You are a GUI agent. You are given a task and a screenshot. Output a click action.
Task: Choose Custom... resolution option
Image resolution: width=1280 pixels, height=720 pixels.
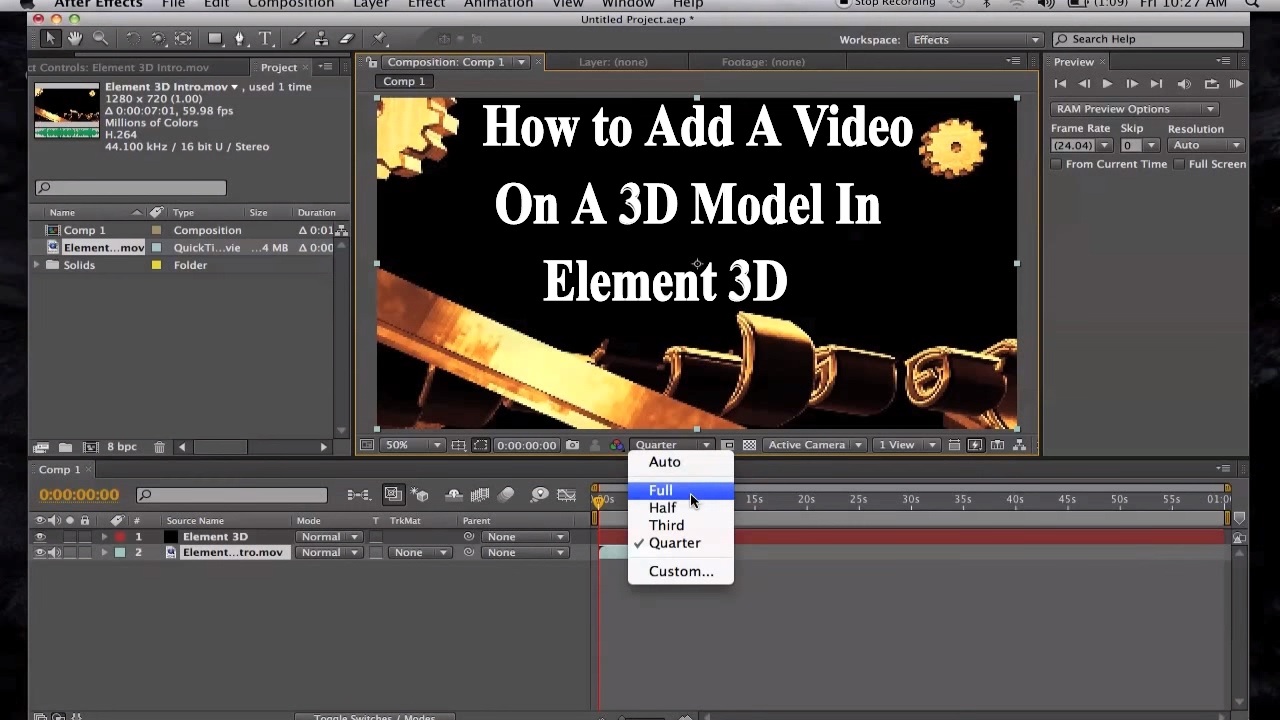(x=680, y=572)
